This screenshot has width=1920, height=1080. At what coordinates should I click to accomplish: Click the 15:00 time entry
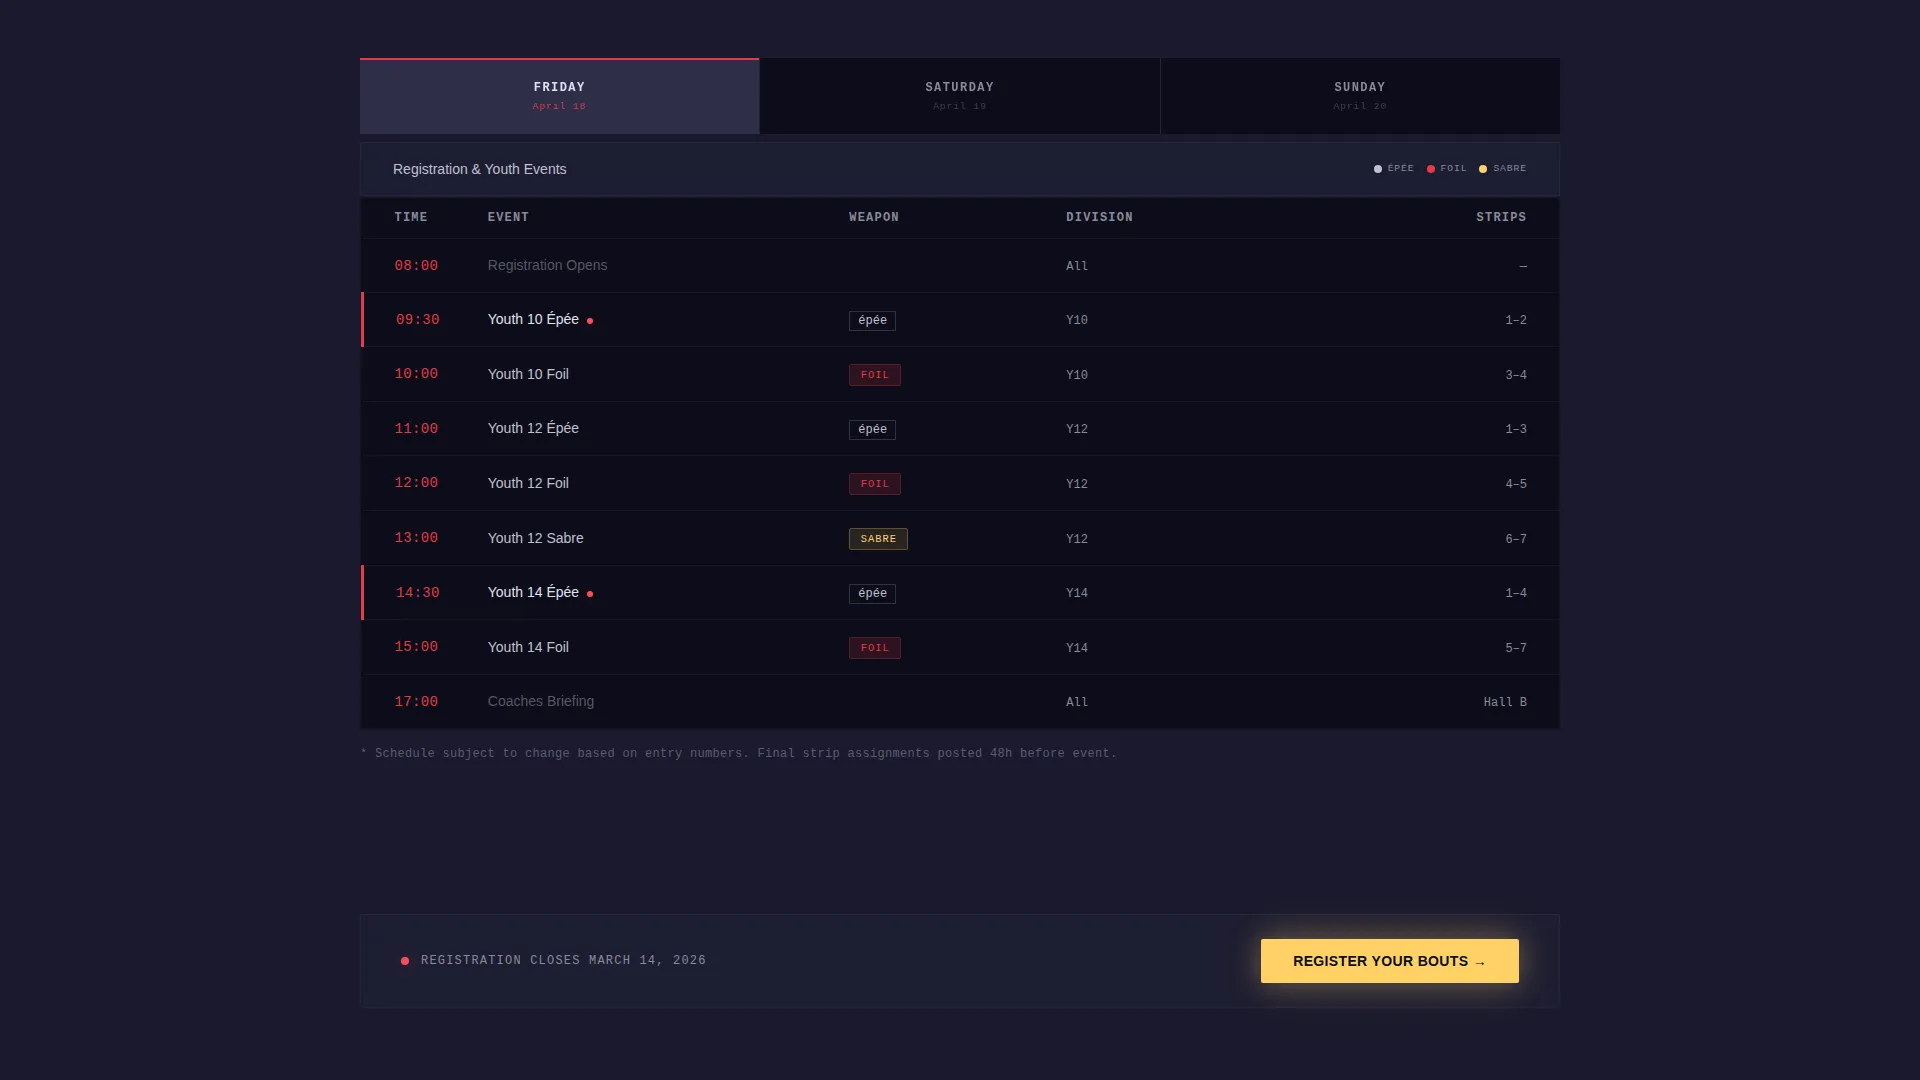pyautogui.click(x=416, y=647)
